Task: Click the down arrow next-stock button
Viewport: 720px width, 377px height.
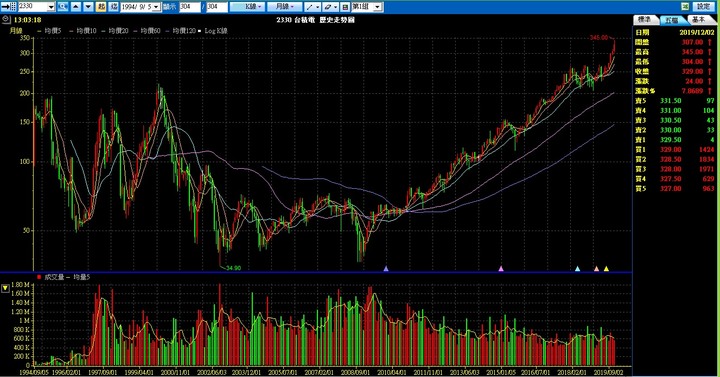Action: [x=88, y=6]
